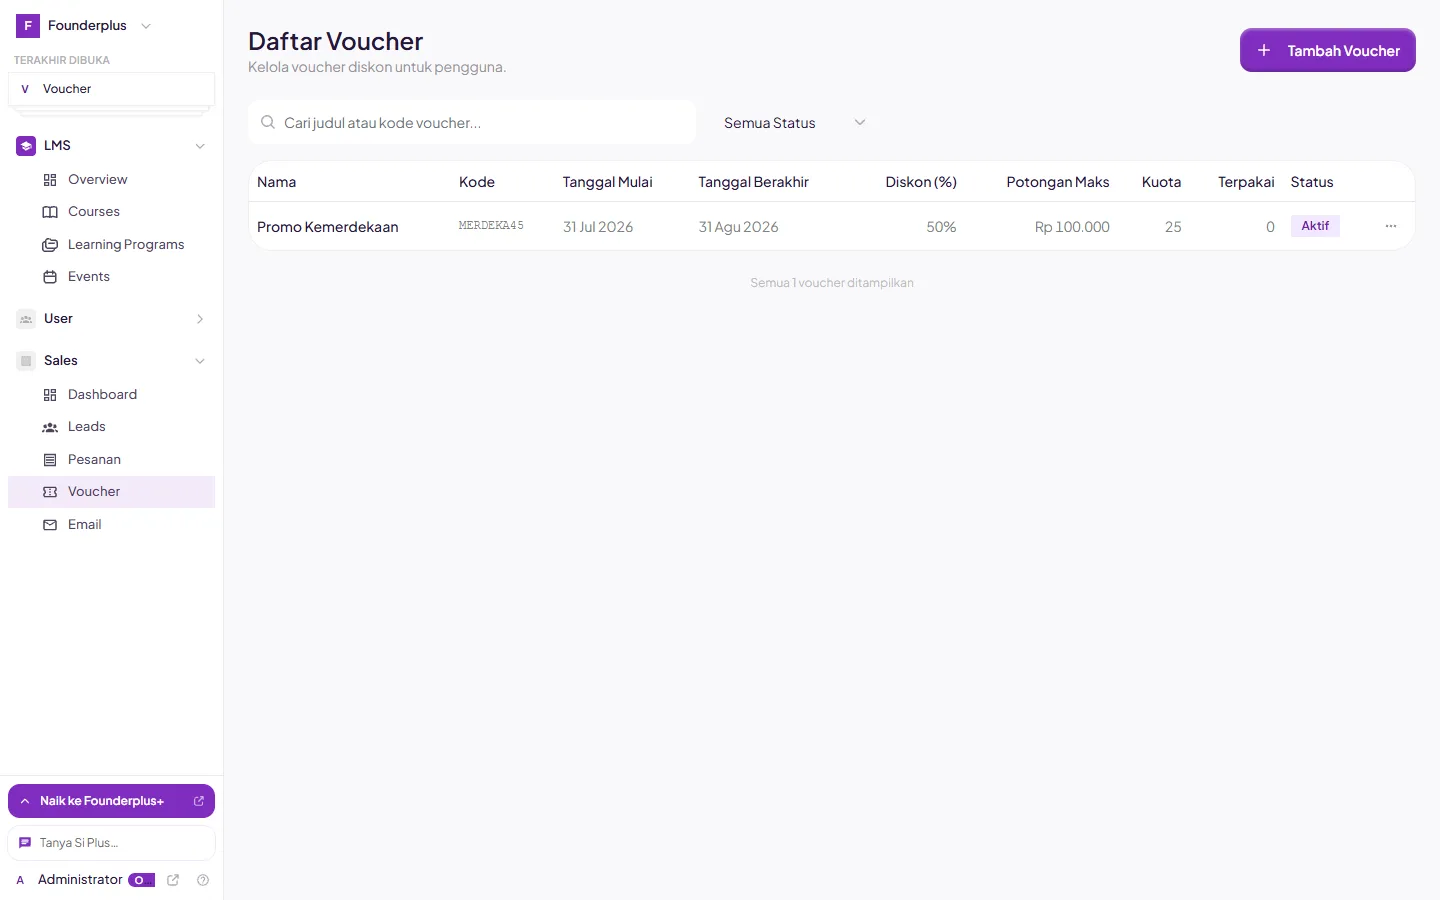This screenshot has width=1440, height=900.
Task: Click the Kode column header
Action: coord(477,182)
